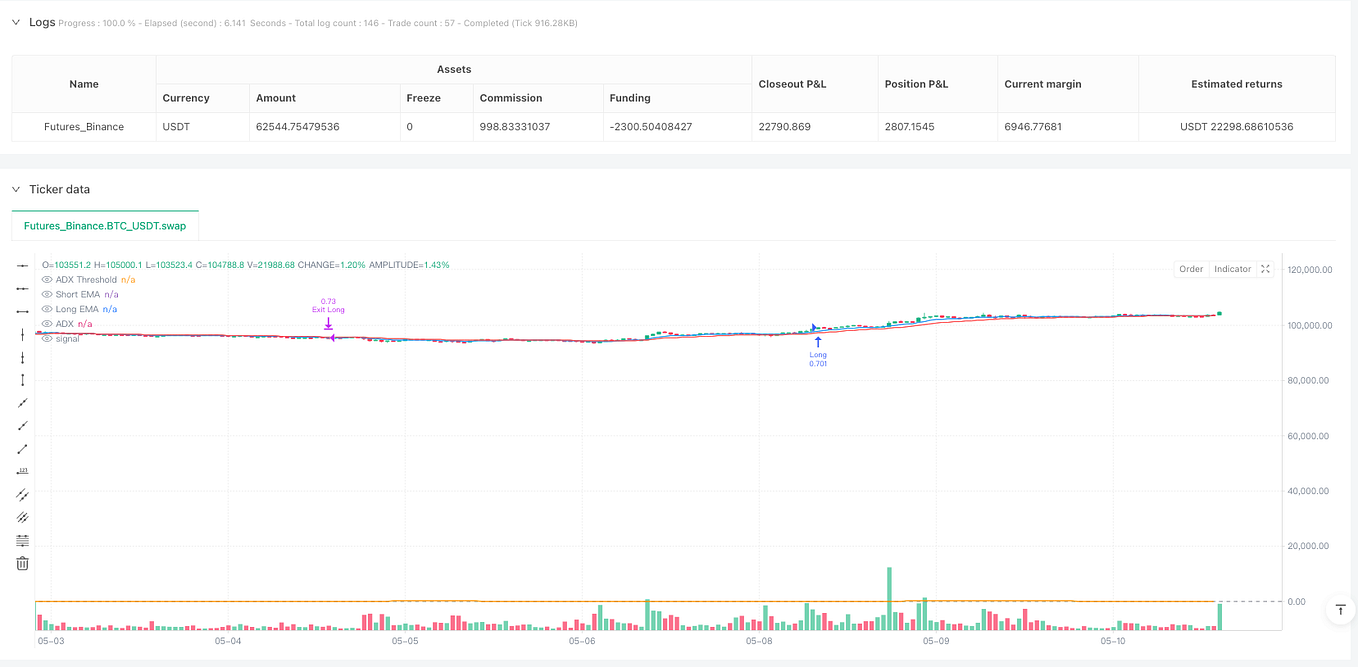Viewport: 1358px width, 667px height.
Task: Toggle the signal series visibility
Action: pos(46,338)
